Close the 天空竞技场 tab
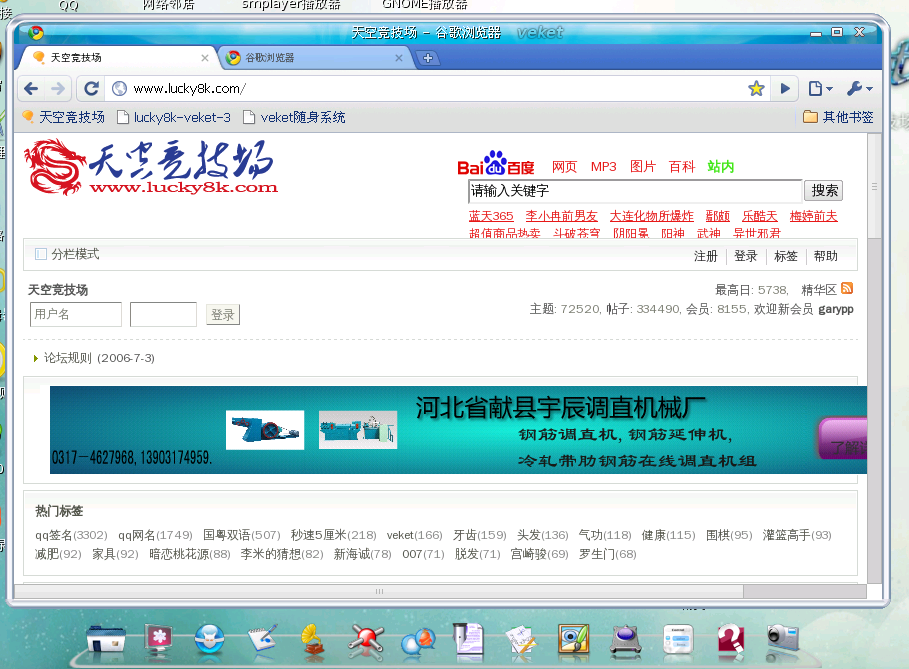This screenshot has height=669, width=909. [205, 58]
